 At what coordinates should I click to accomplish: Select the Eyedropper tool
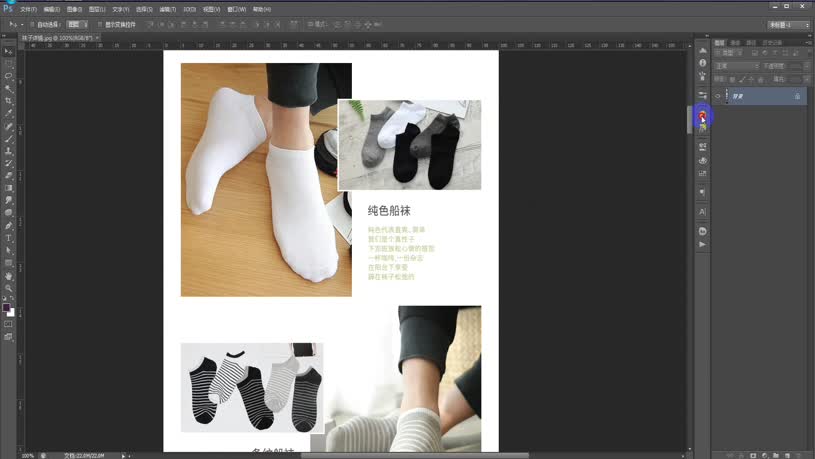tap(8, 113)
